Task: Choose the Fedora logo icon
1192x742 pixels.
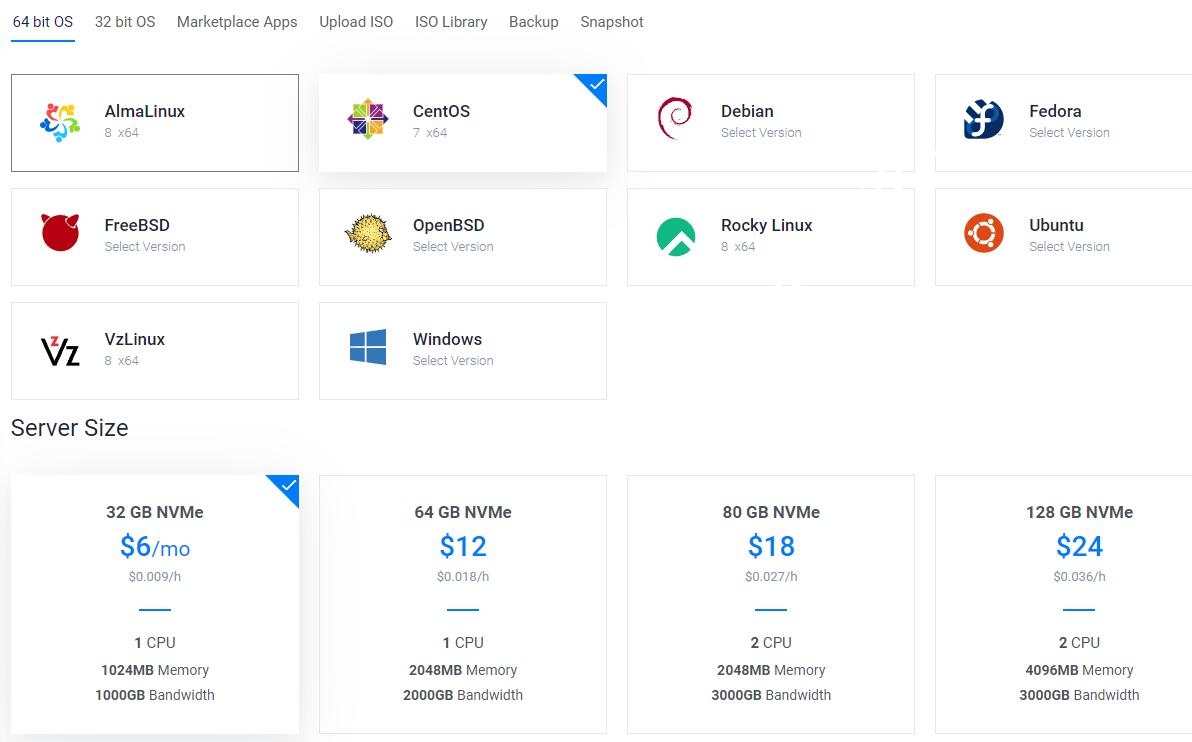Action: pyautogui.click(x=983, y=120)
